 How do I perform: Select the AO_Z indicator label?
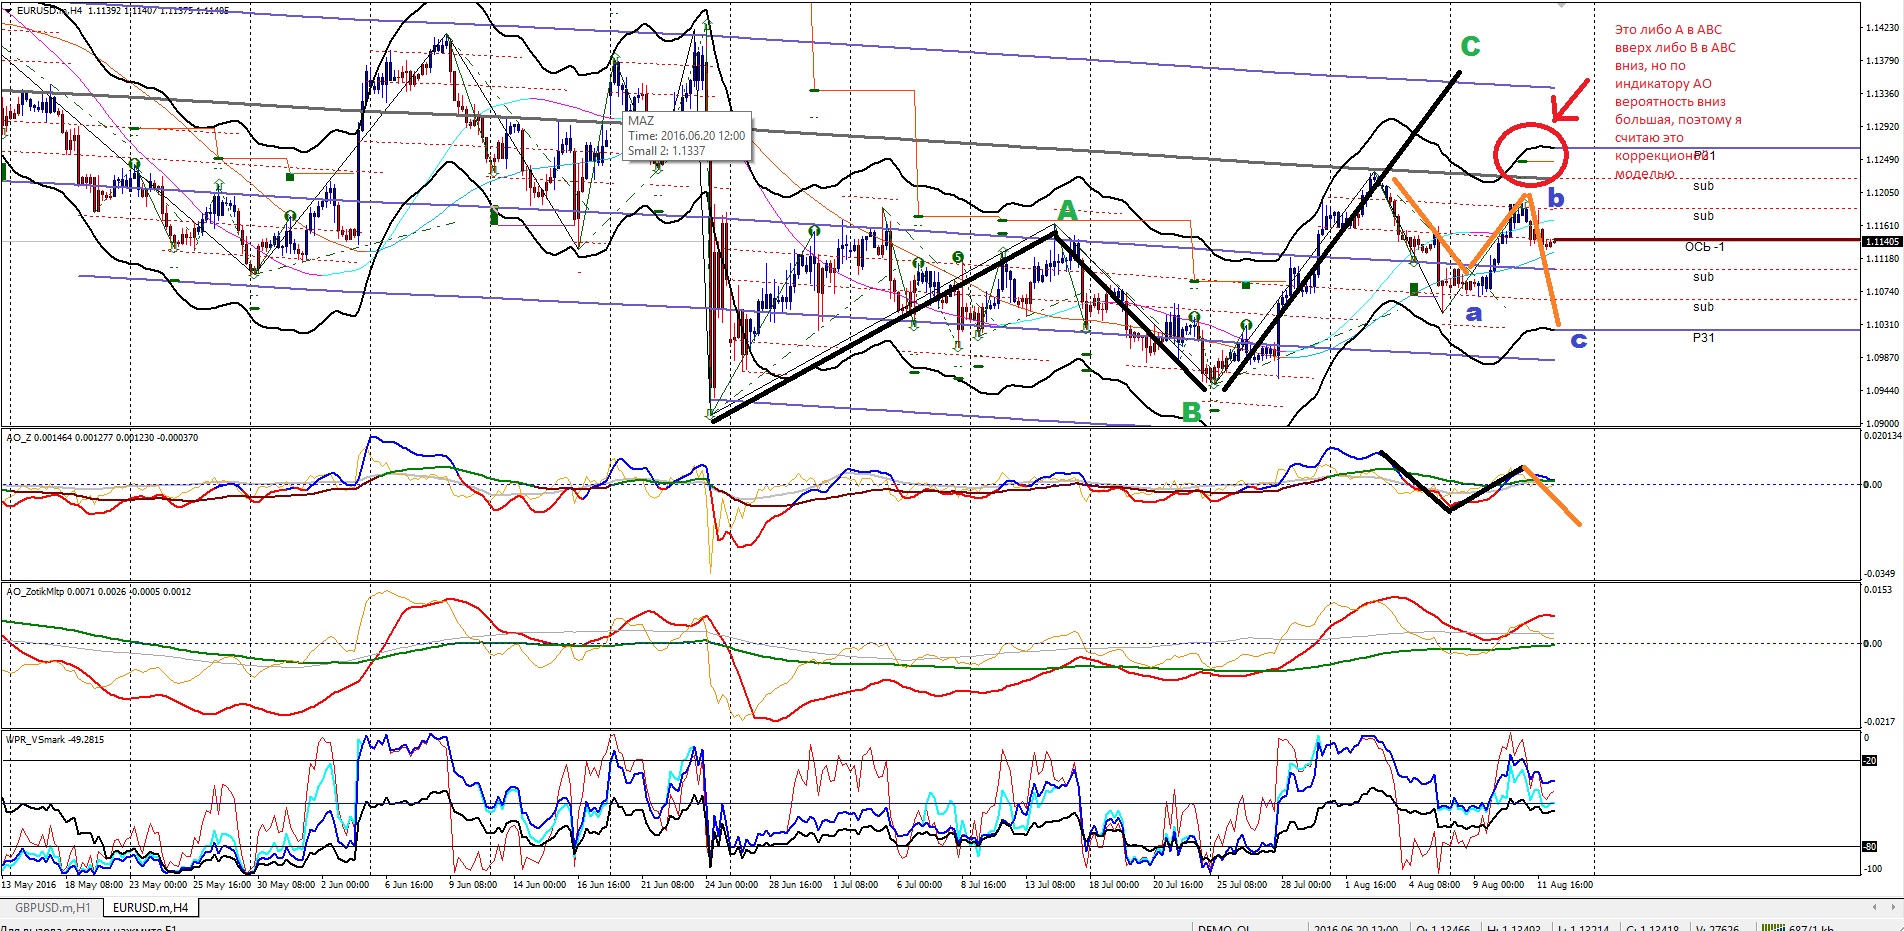click(102, 438)
